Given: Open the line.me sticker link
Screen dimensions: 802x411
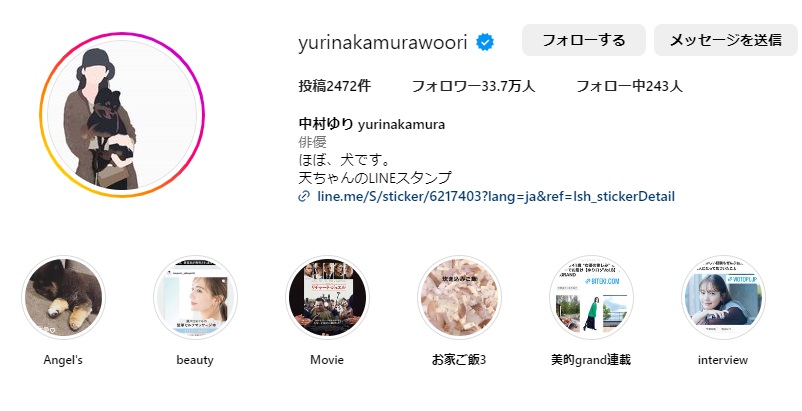Looking at the screenshot, I should point(496,196).
